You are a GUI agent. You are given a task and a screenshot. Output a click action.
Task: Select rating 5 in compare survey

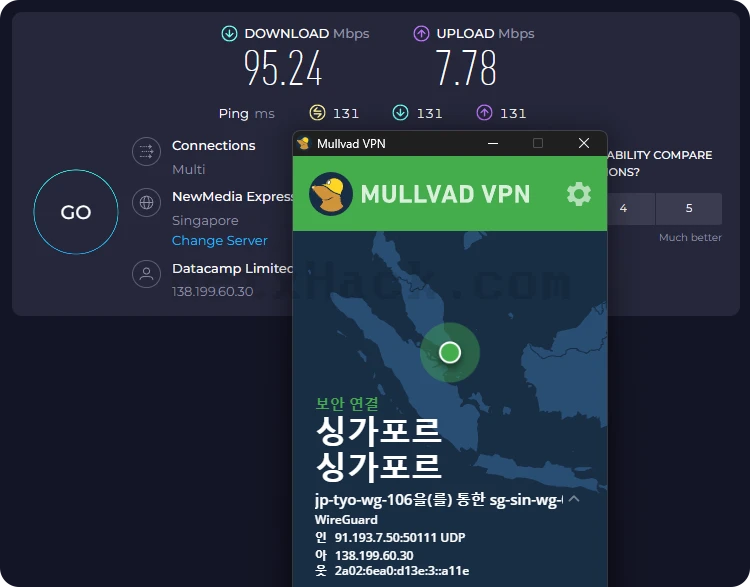tap(689, 208)
